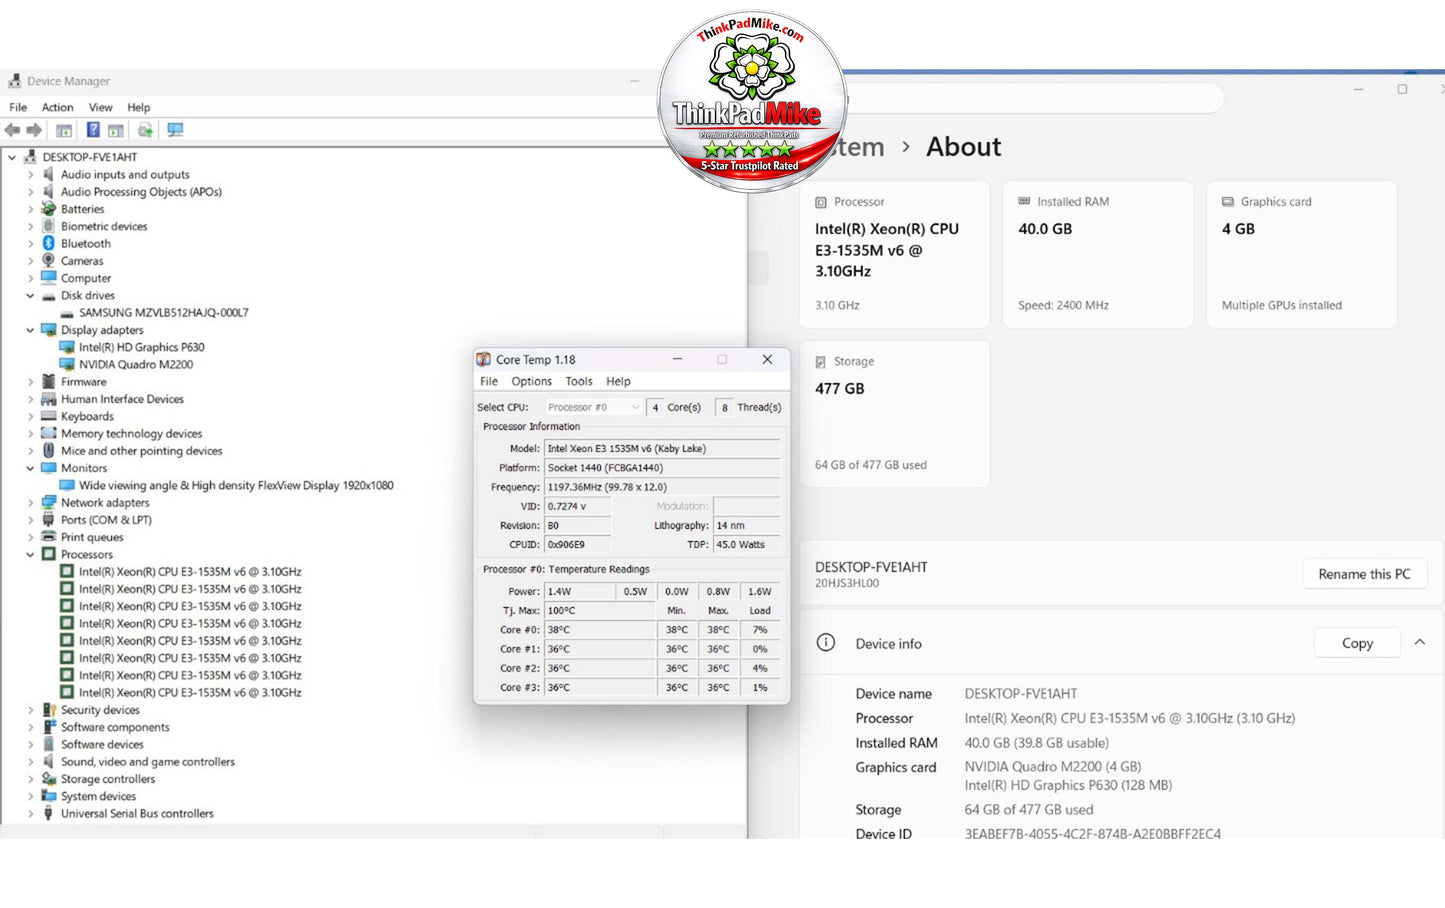Select the Human Interface Devices label
This screenshot has width=1445, height=908.
(122, 399)
